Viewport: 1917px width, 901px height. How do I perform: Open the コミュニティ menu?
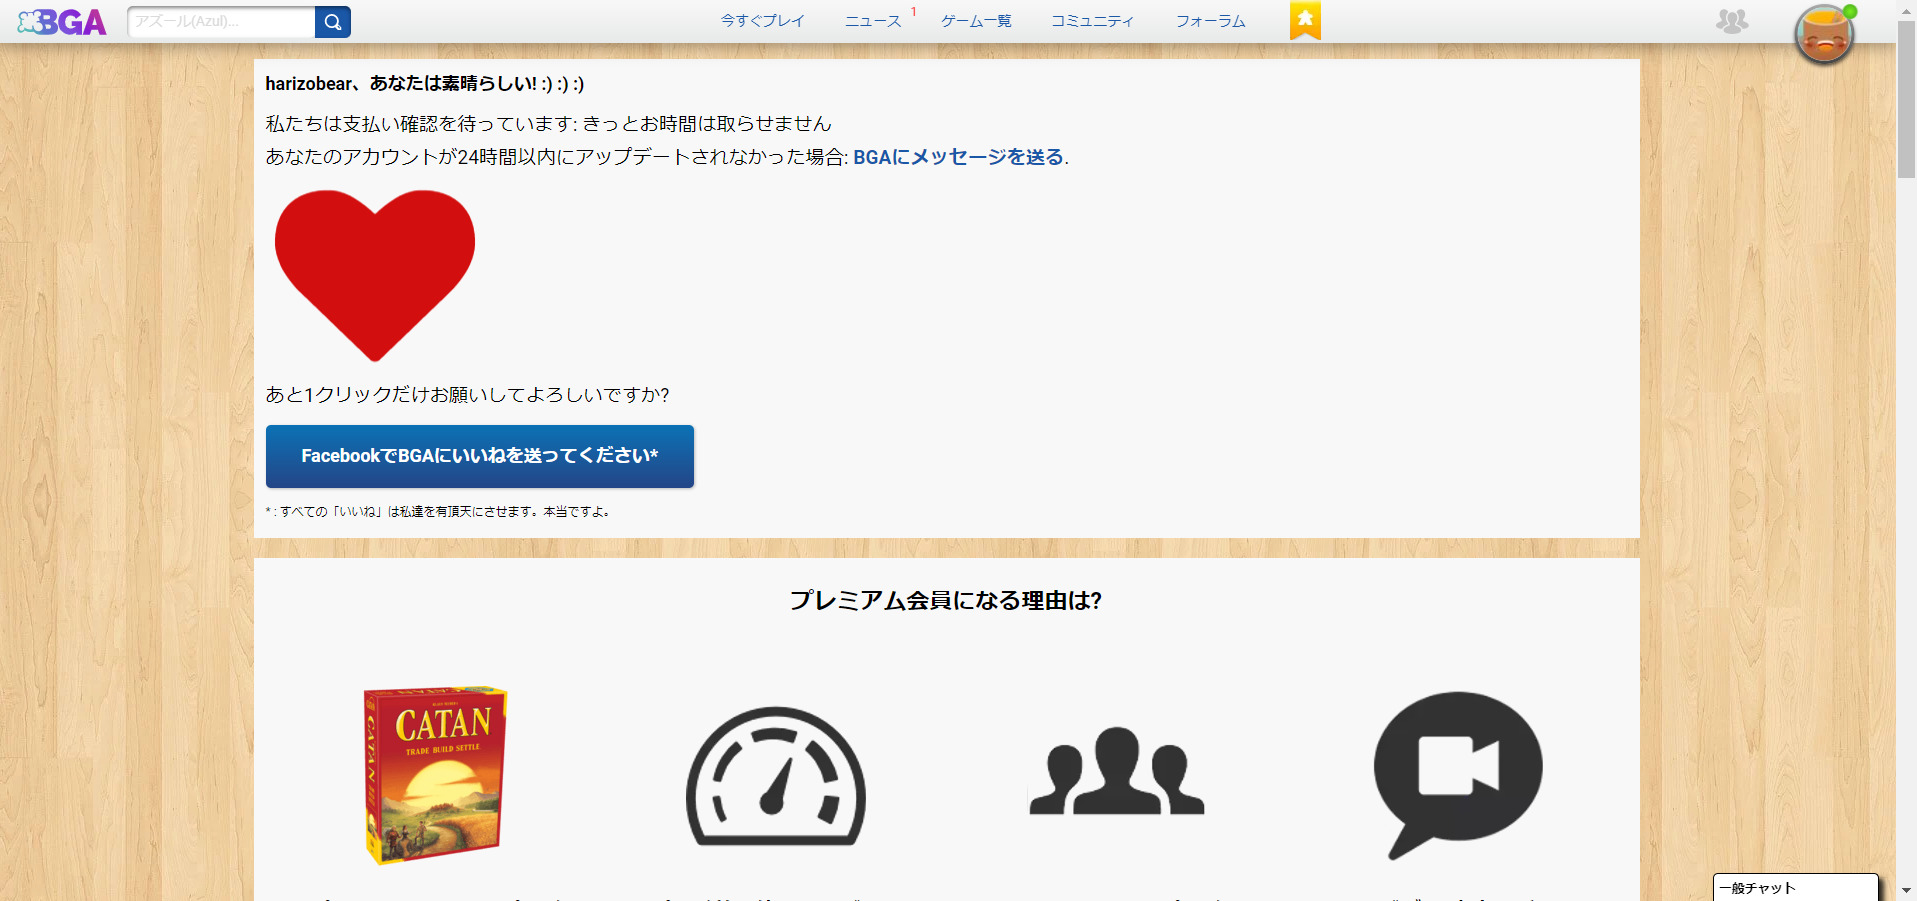pos(1092,21)
